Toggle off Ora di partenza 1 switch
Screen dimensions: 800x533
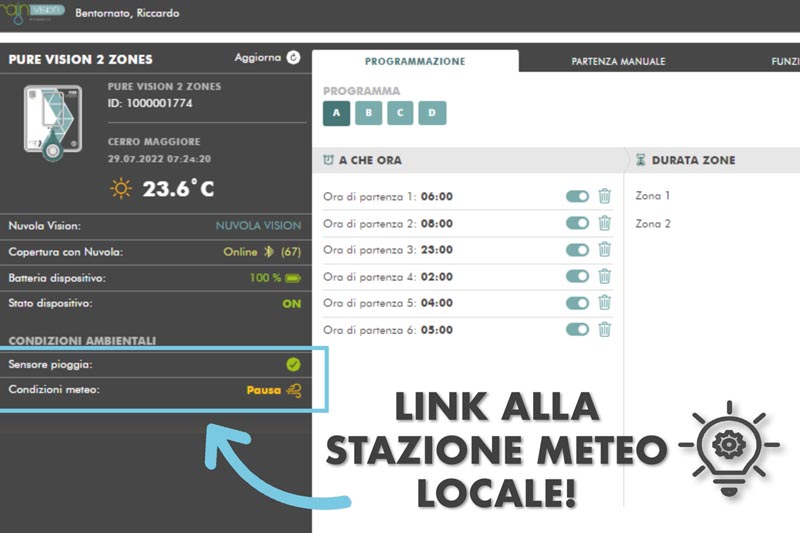pyautogui.click(x=577, y=197)
